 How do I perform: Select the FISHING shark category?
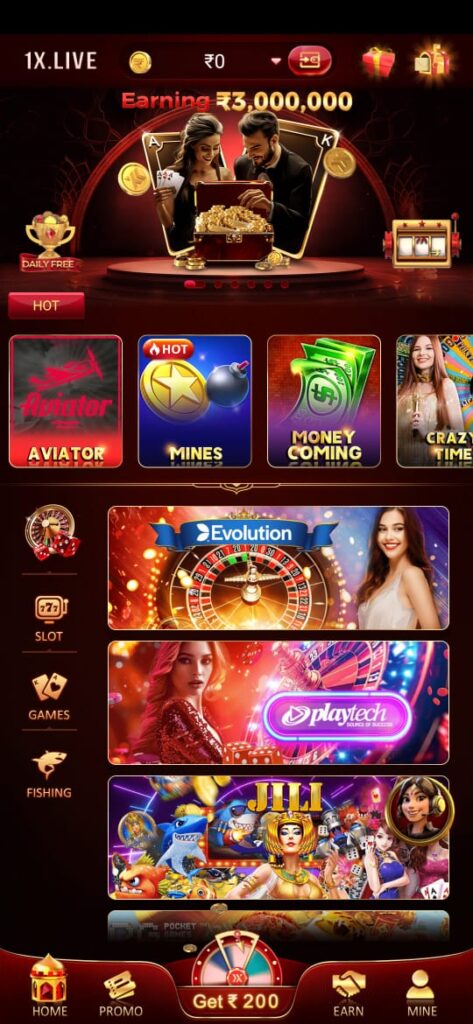(49, 775)
